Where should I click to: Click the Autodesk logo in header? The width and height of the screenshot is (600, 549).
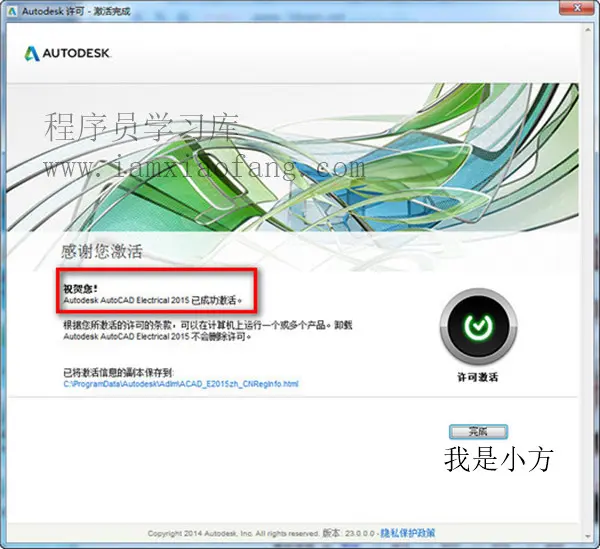coord(68,53)
